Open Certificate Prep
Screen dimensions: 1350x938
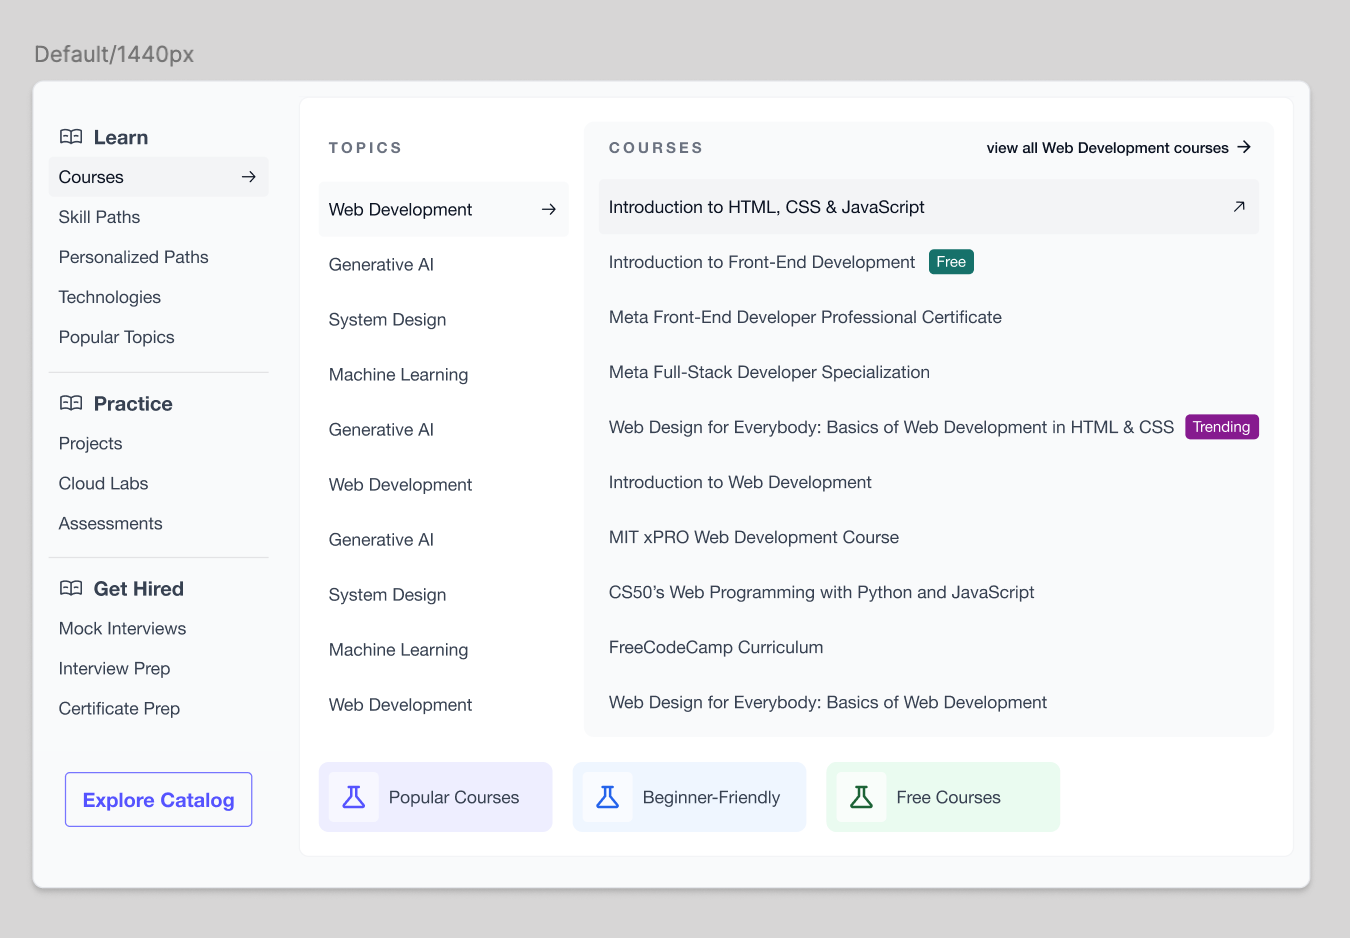point(120,708)
